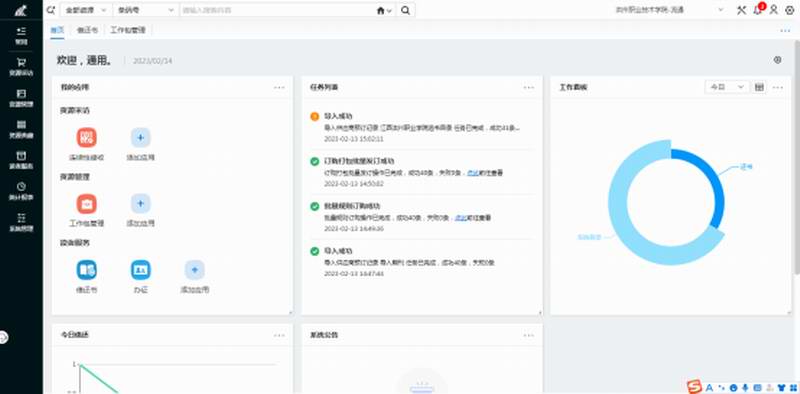Click the Sogou microphone voice input icon
The height and width of the screenshot is (394, 800).
click(x=745, y=388)
